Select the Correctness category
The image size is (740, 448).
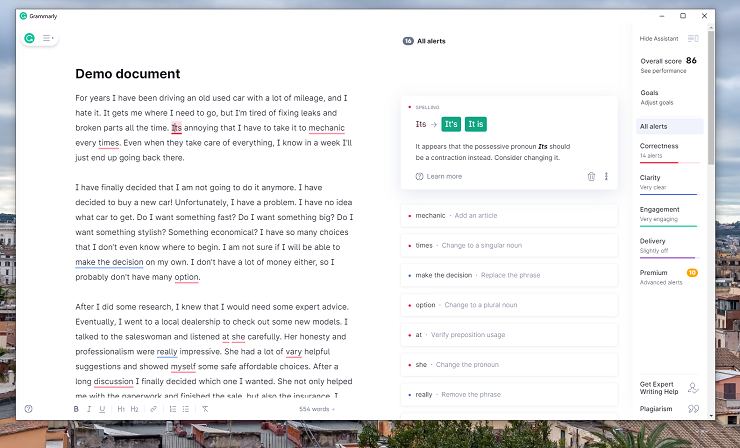point(669,151)
